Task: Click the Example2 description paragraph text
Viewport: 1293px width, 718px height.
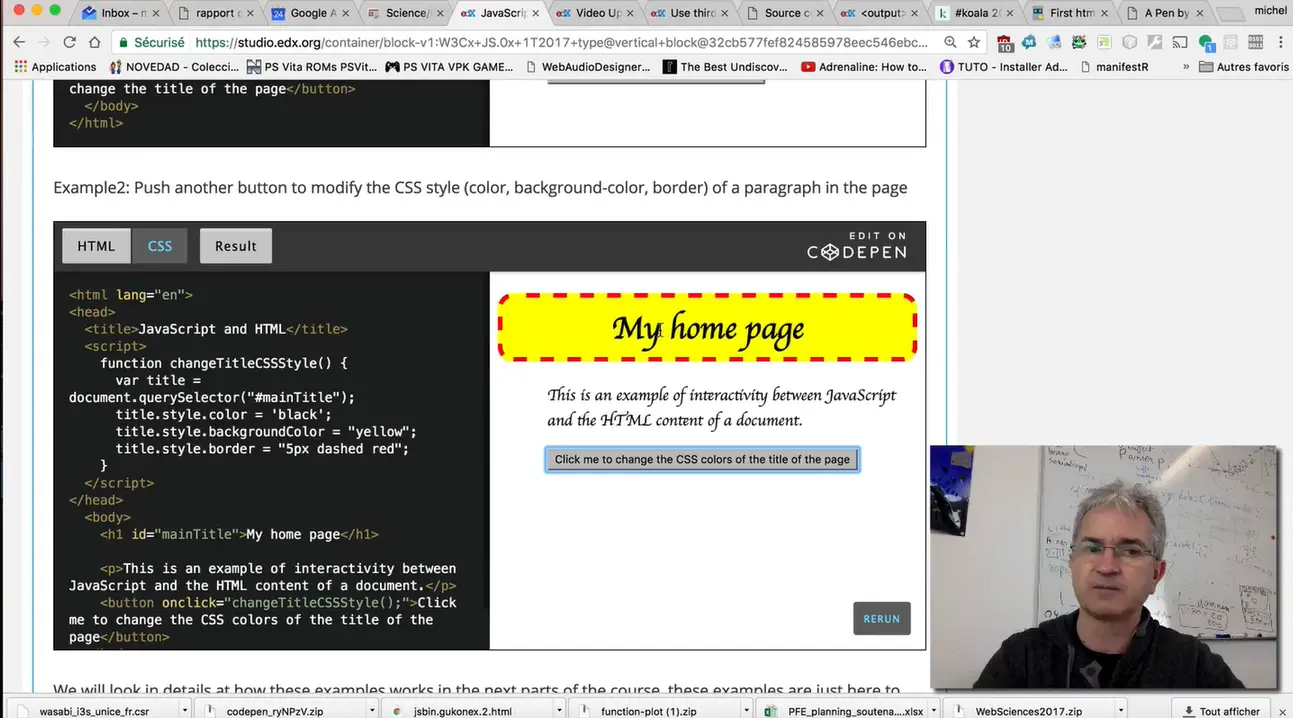Action: pos(480,187)
